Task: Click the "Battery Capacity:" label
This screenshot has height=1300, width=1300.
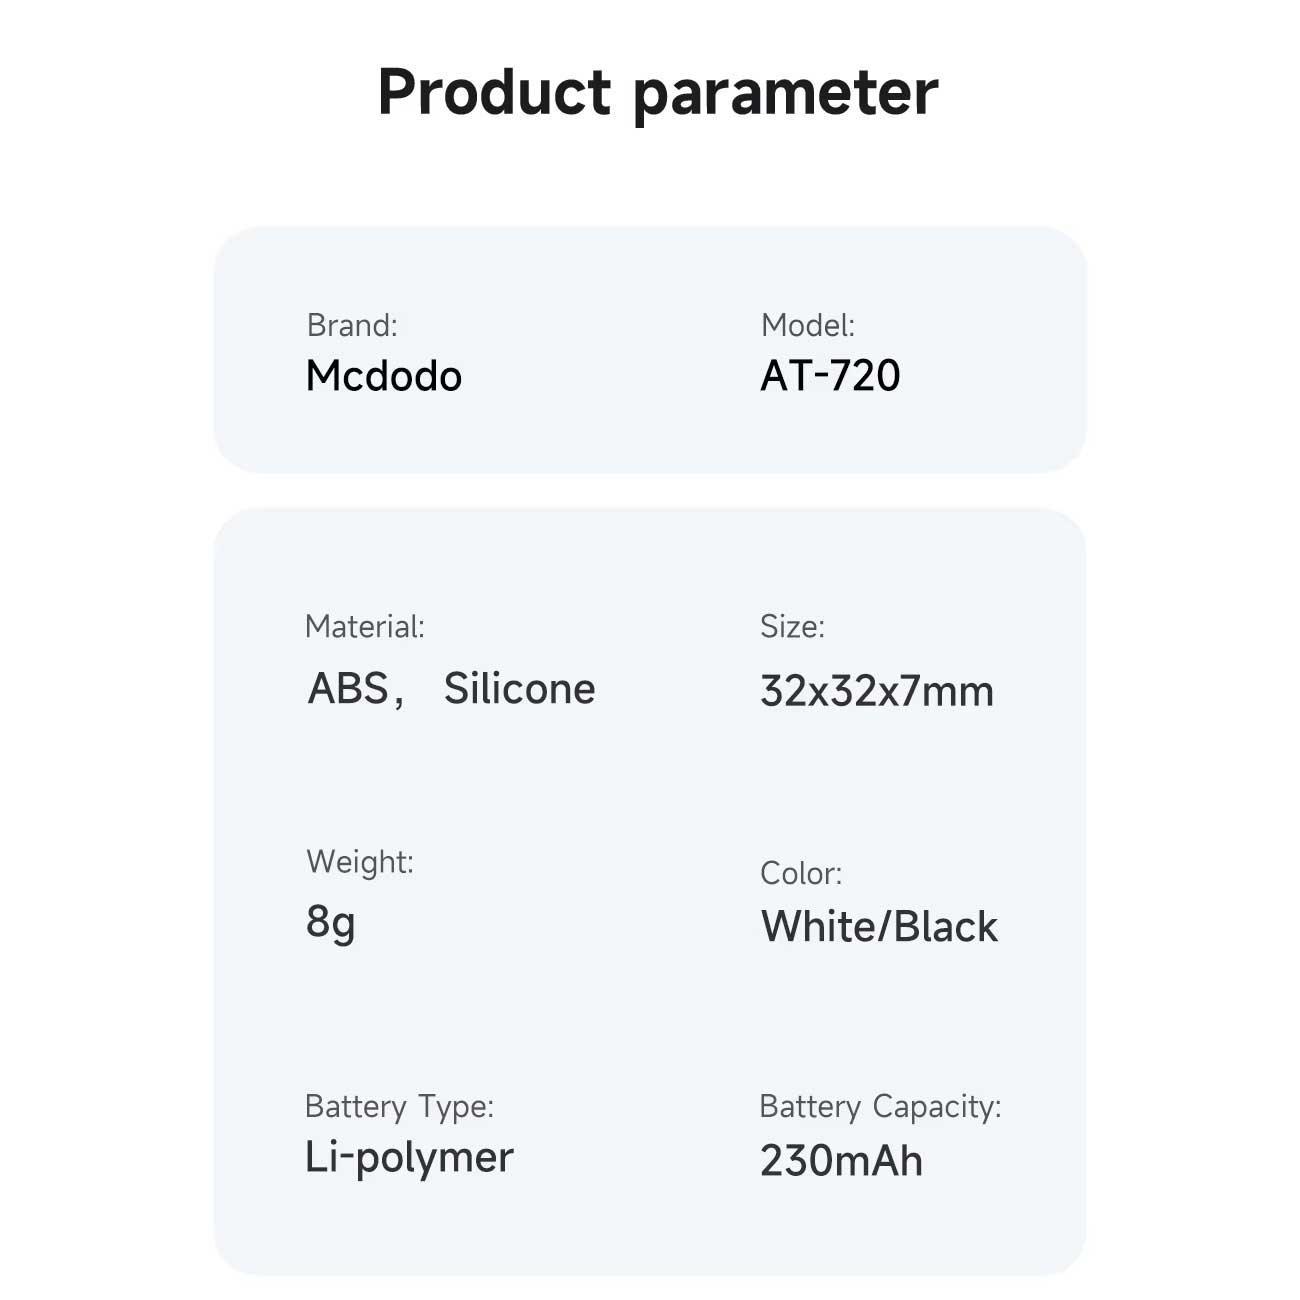Action: (880, 1107)
